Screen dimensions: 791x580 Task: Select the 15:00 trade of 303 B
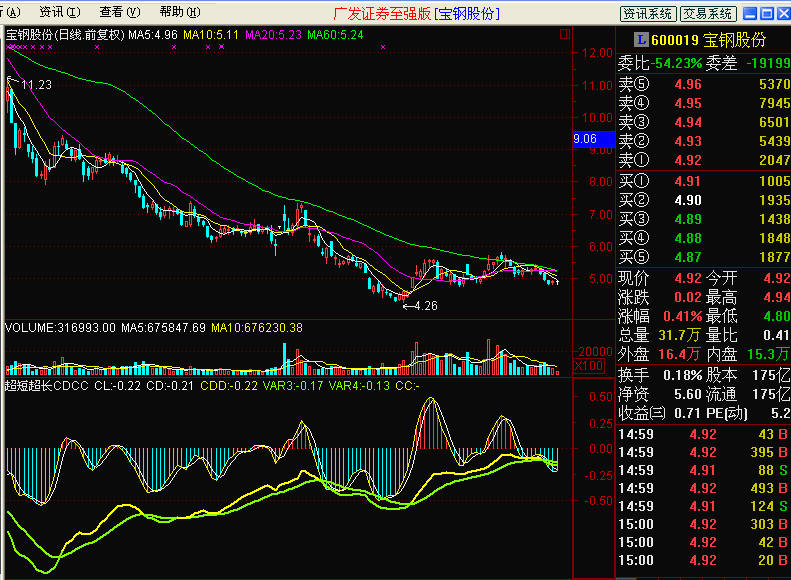coord(704,525)
